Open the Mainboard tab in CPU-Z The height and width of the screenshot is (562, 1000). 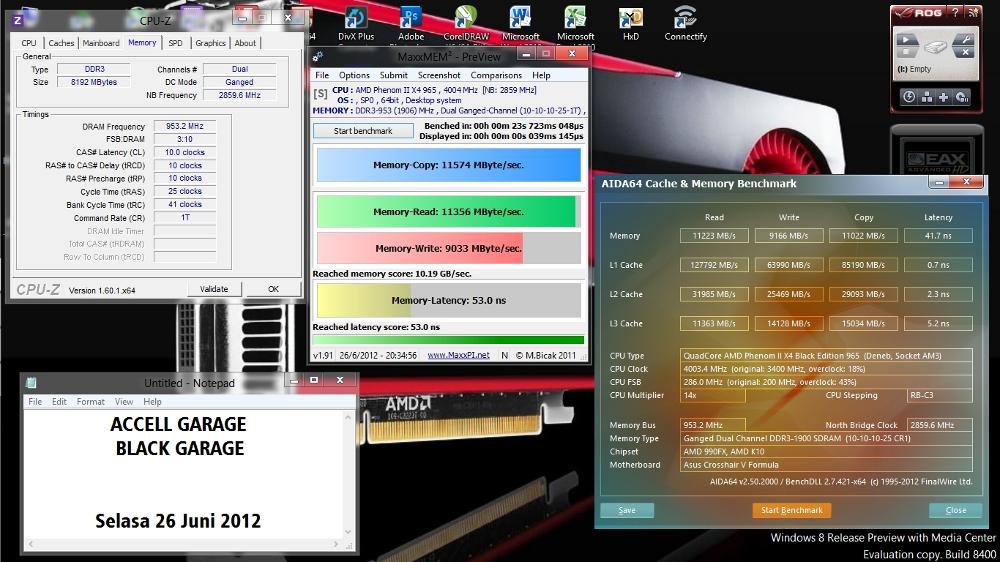(x=101, y=43)
